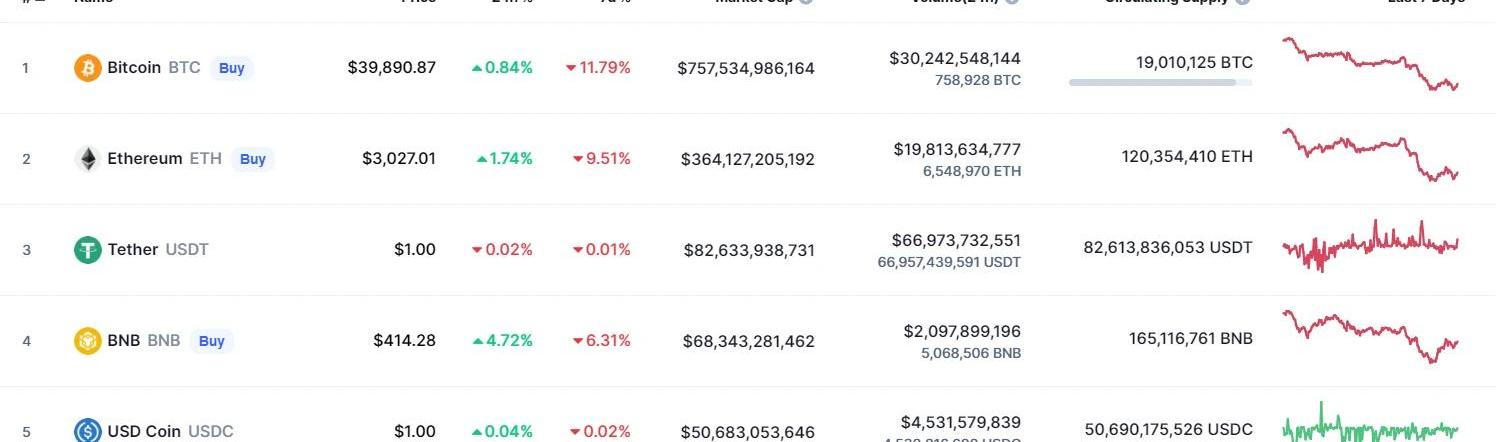Click the Ethereum diamond logo icon
The width and height of the screenshot is (1496, 442).
[88, 159]
